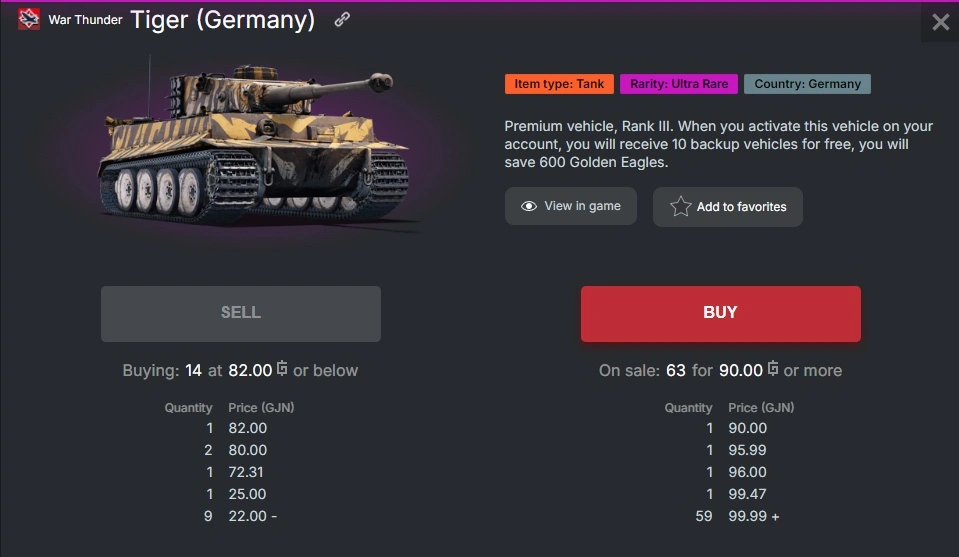Click the star icon to favorite item
The image size is (959, 557).
pos(681,207)
